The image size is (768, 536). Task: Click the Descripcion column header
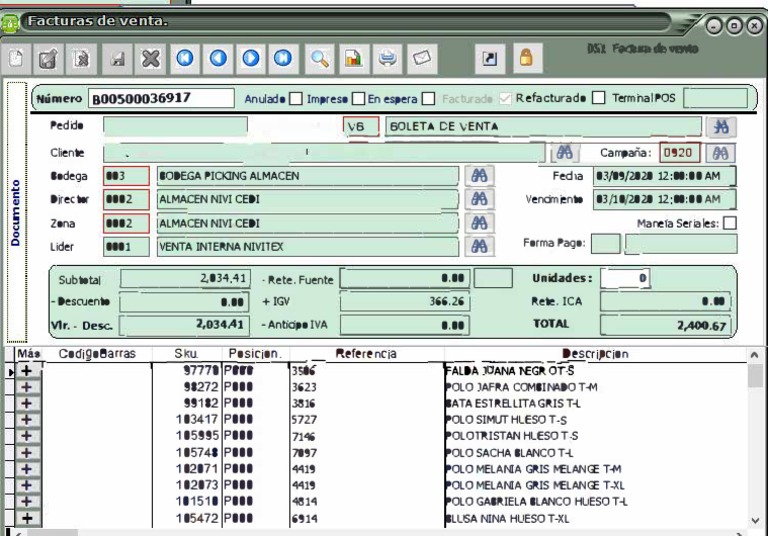click(595, 354)
